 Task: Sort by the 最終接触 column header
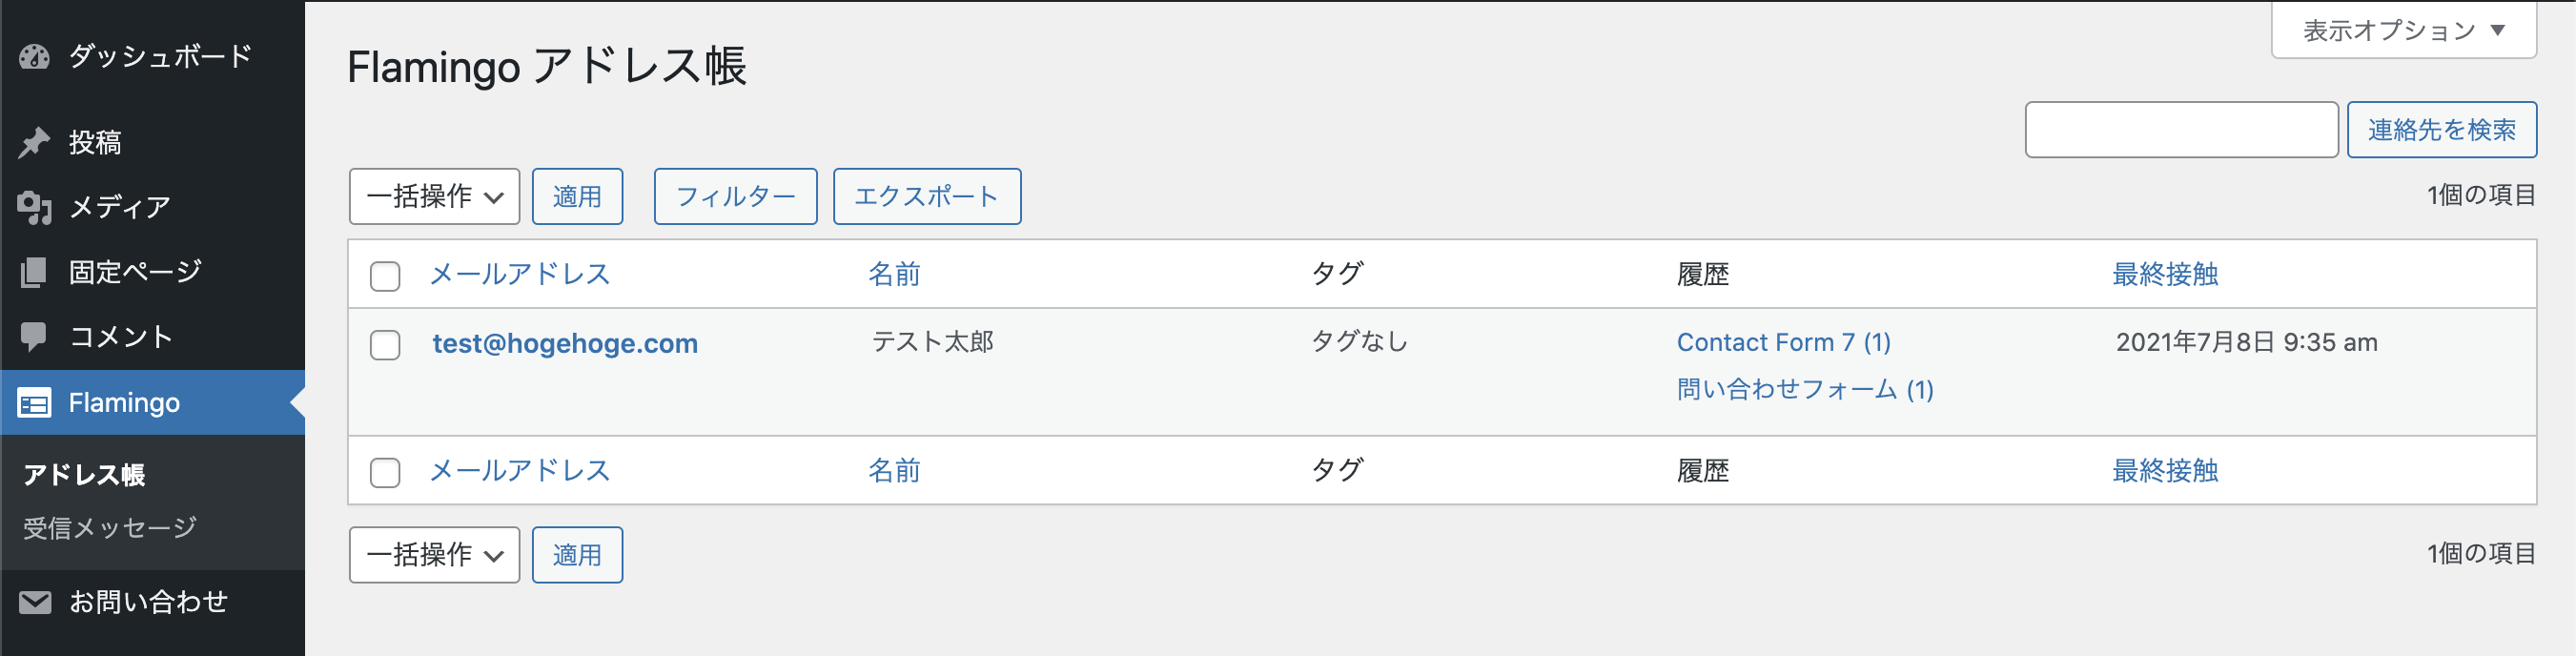click(x=2164, y=274)
